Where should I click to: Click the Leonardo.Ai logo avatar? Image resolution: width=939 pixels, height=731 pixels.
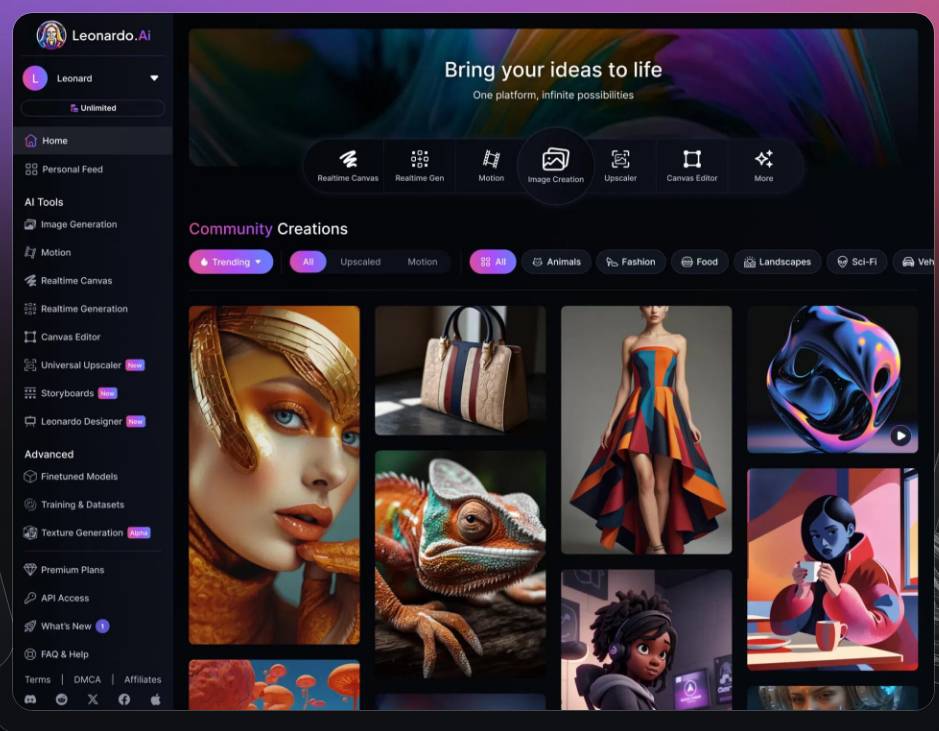pyautogui.click(x=51, y=35)
